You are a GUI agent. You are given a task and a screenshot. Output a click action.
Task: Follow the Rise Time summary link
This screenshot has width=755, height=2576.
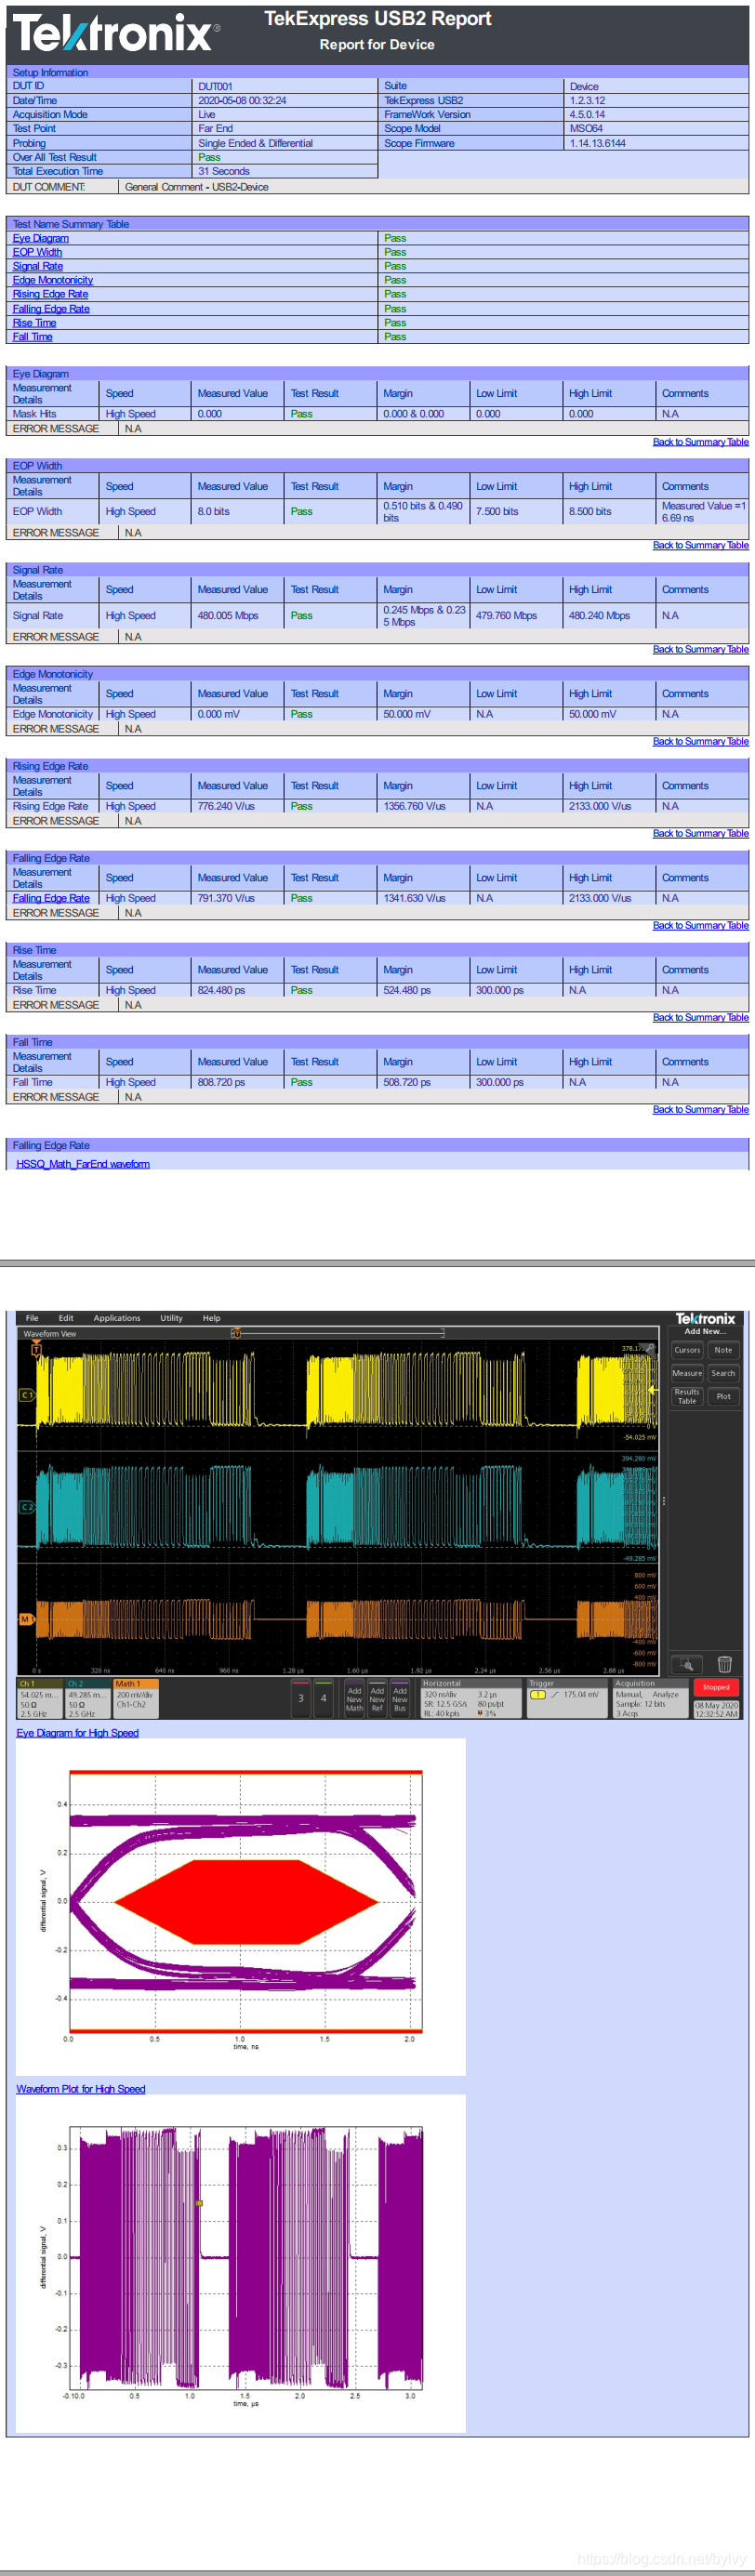[34, 323]
